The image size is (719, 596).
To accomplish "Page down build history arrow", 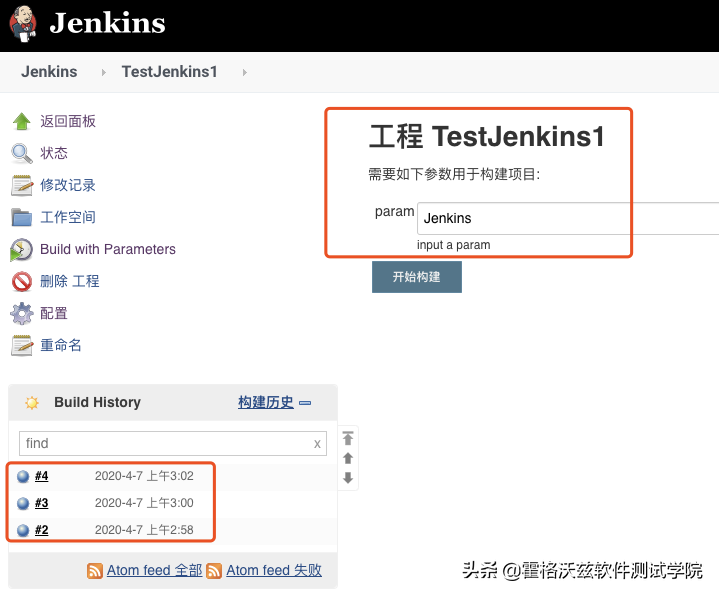I will 348,478.
